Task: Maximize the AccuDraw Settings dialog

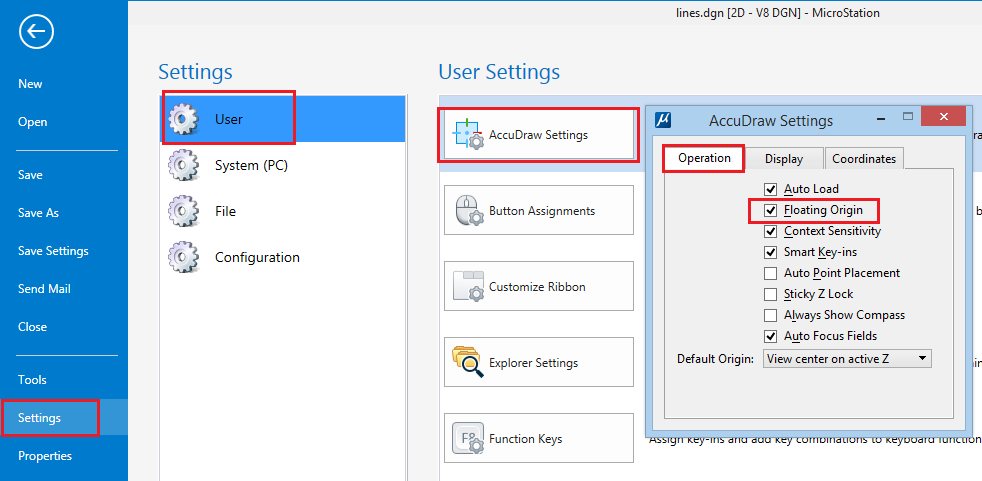Action: [x=907, y=116]
